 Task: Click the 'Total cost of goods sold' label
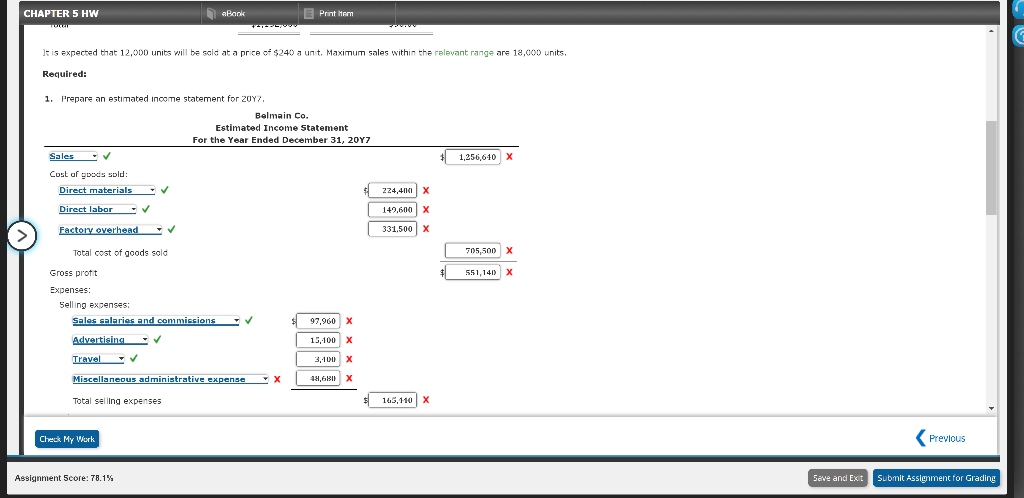[120, 253]
